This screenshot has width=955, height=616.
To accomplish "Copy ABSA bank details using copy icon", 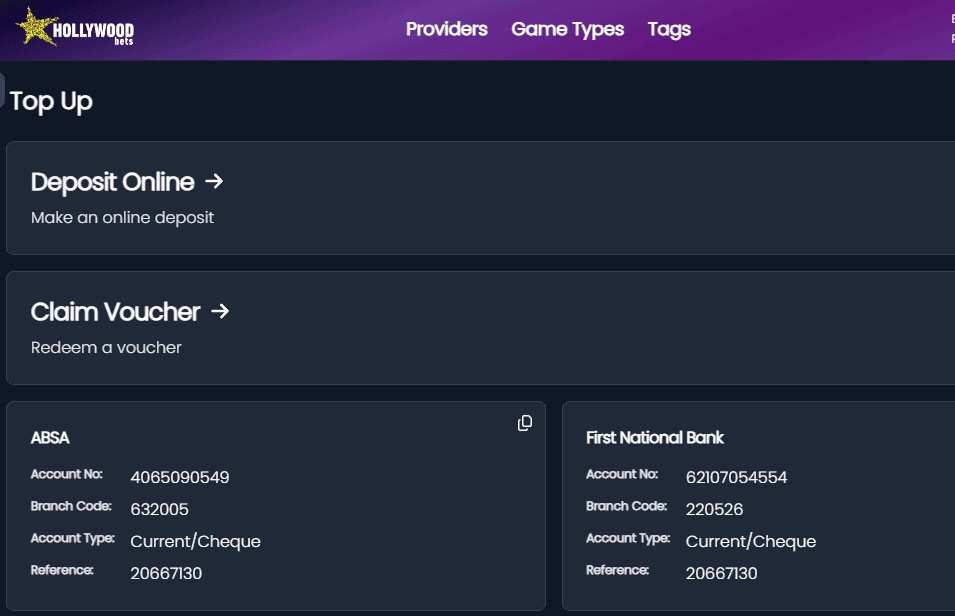I will click(x=525, y=423).
